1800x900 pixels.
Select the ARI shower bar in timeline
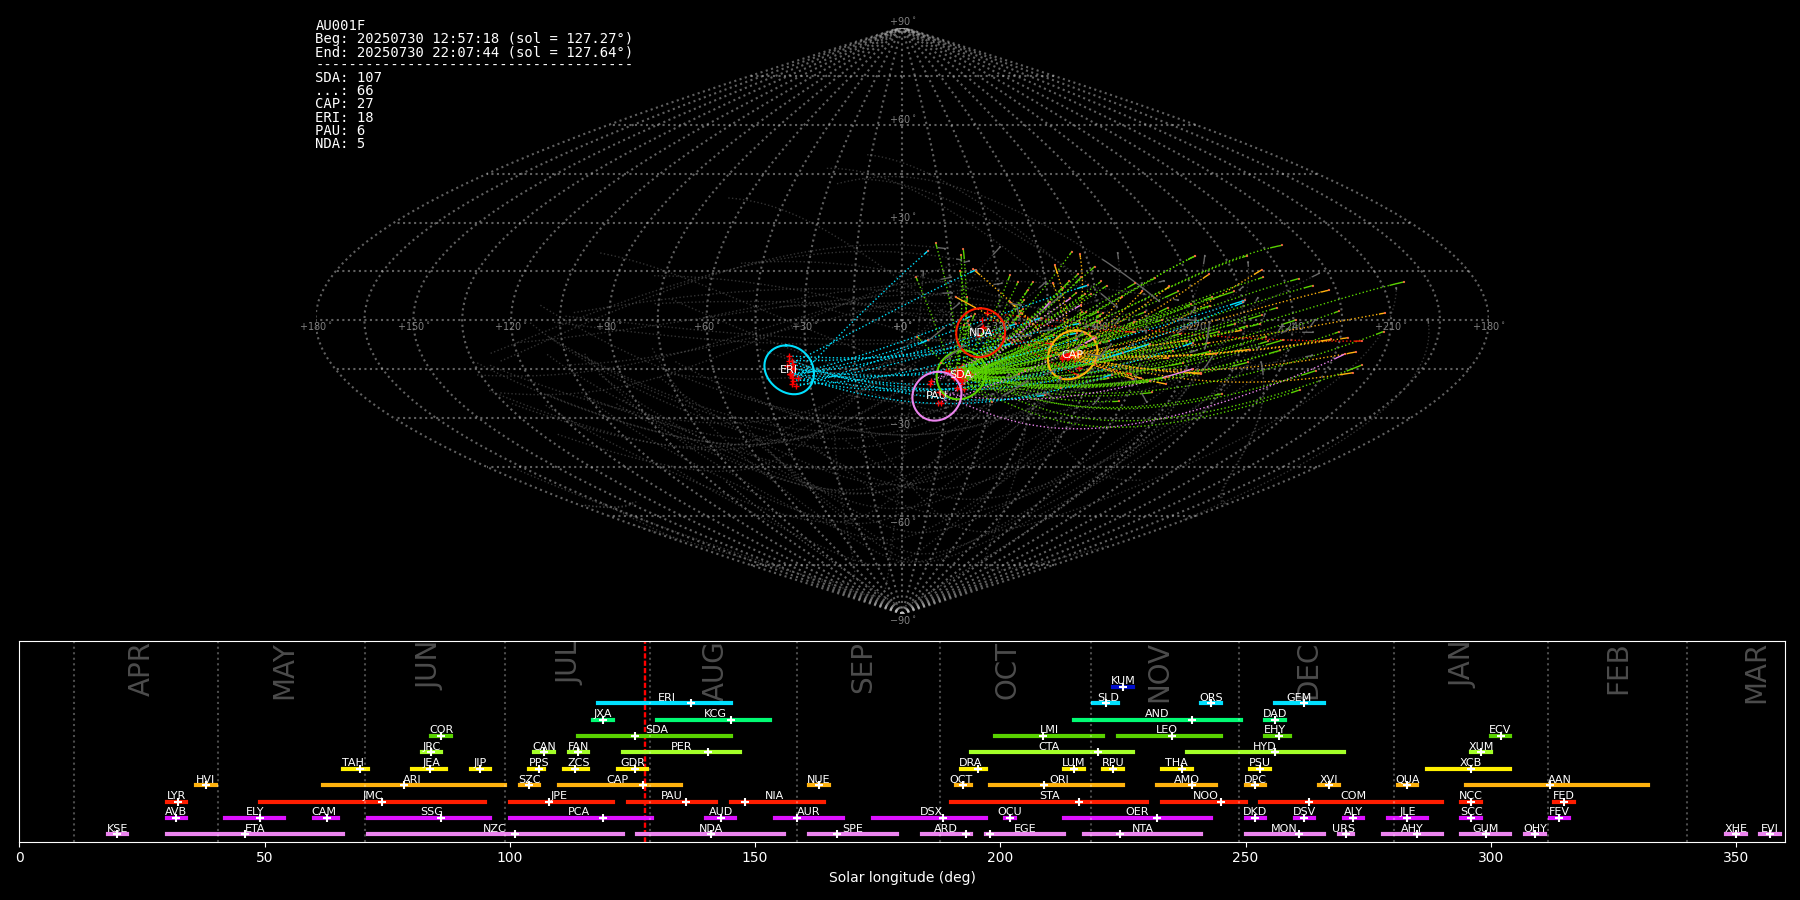[x=414, y=785]
